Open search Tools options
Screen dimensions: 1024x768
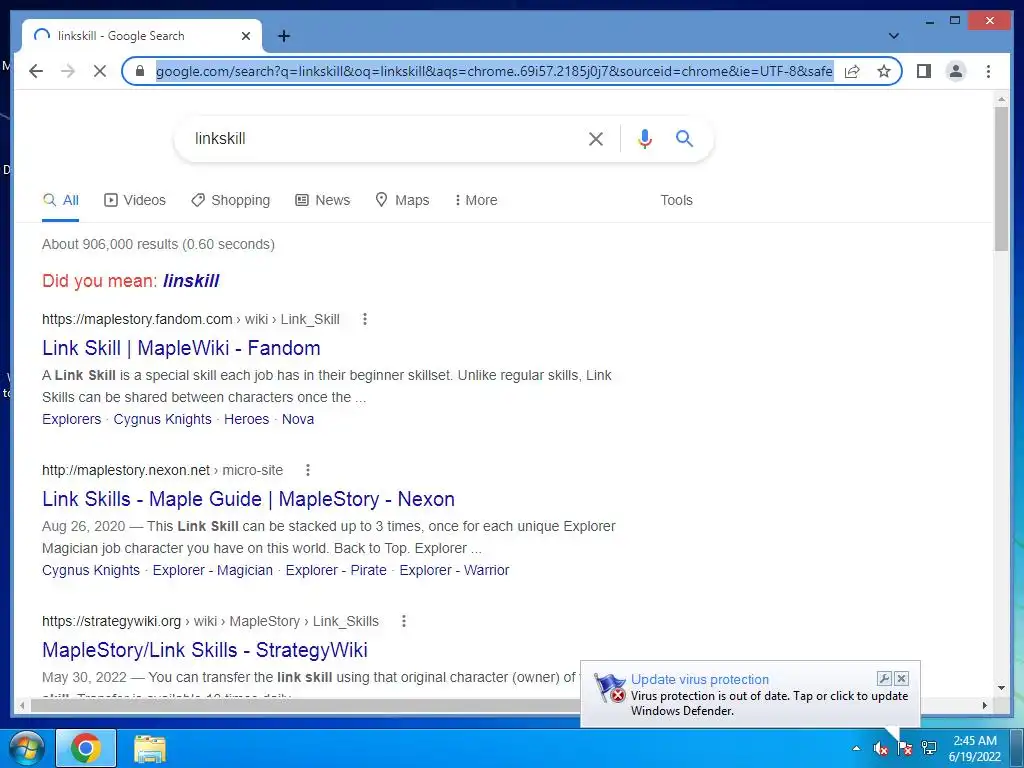[676, 200]
